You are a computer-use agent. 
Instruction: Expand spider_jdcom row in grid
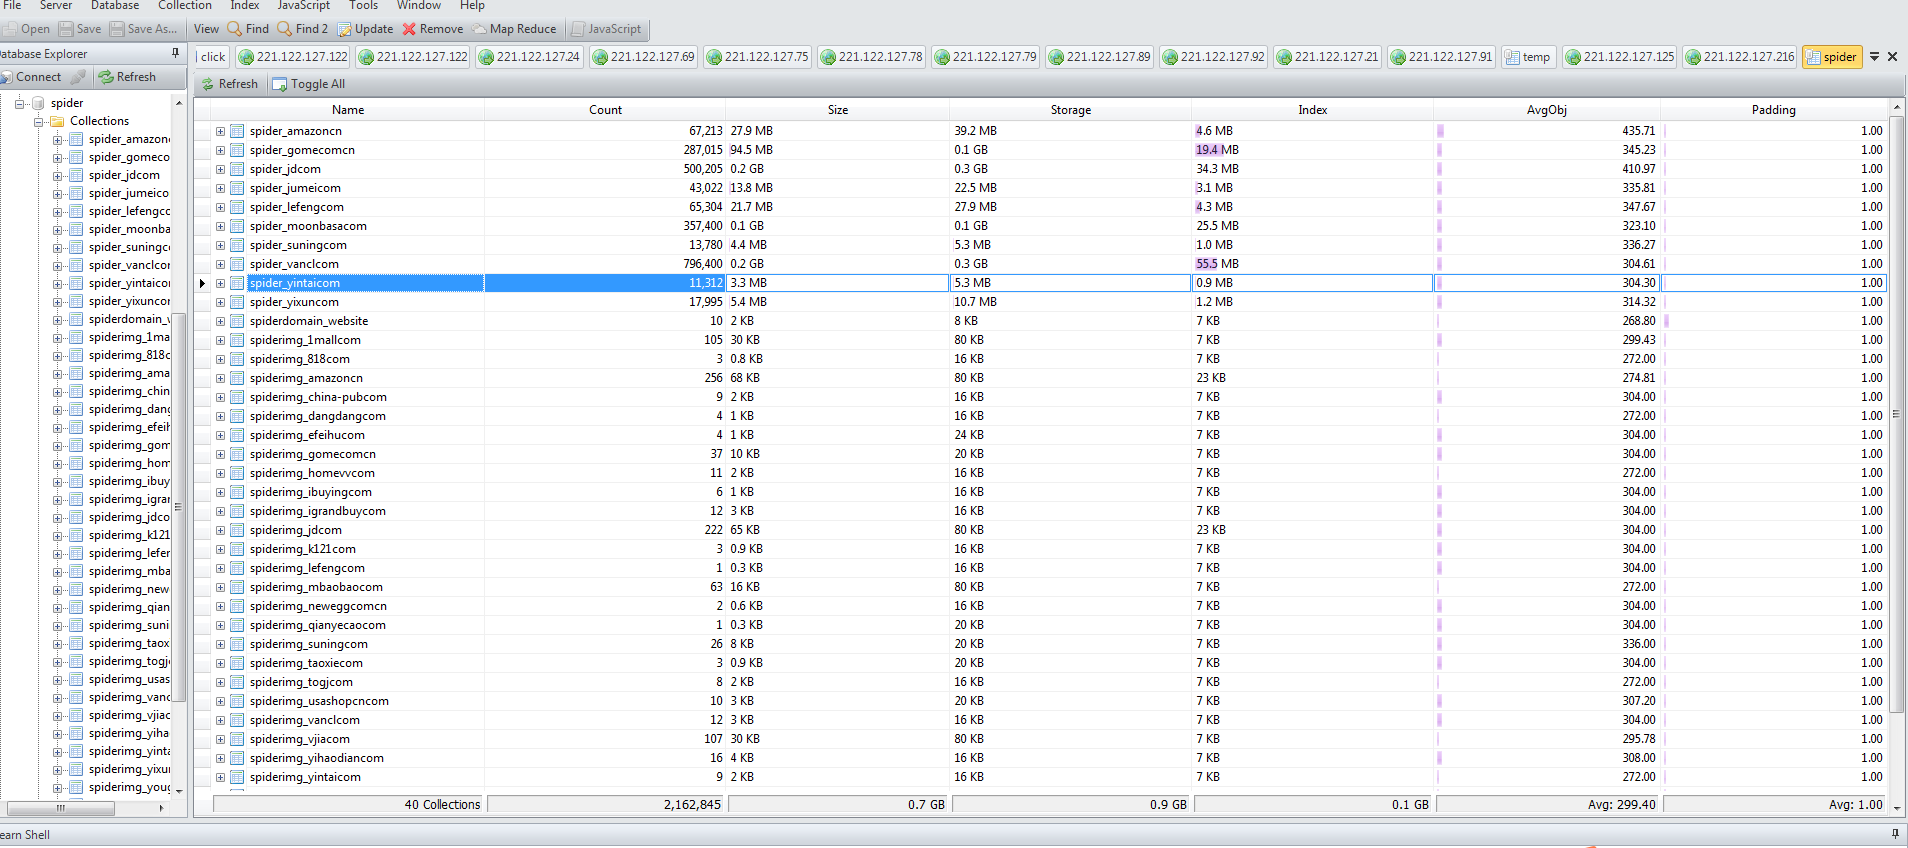point(220,169)
